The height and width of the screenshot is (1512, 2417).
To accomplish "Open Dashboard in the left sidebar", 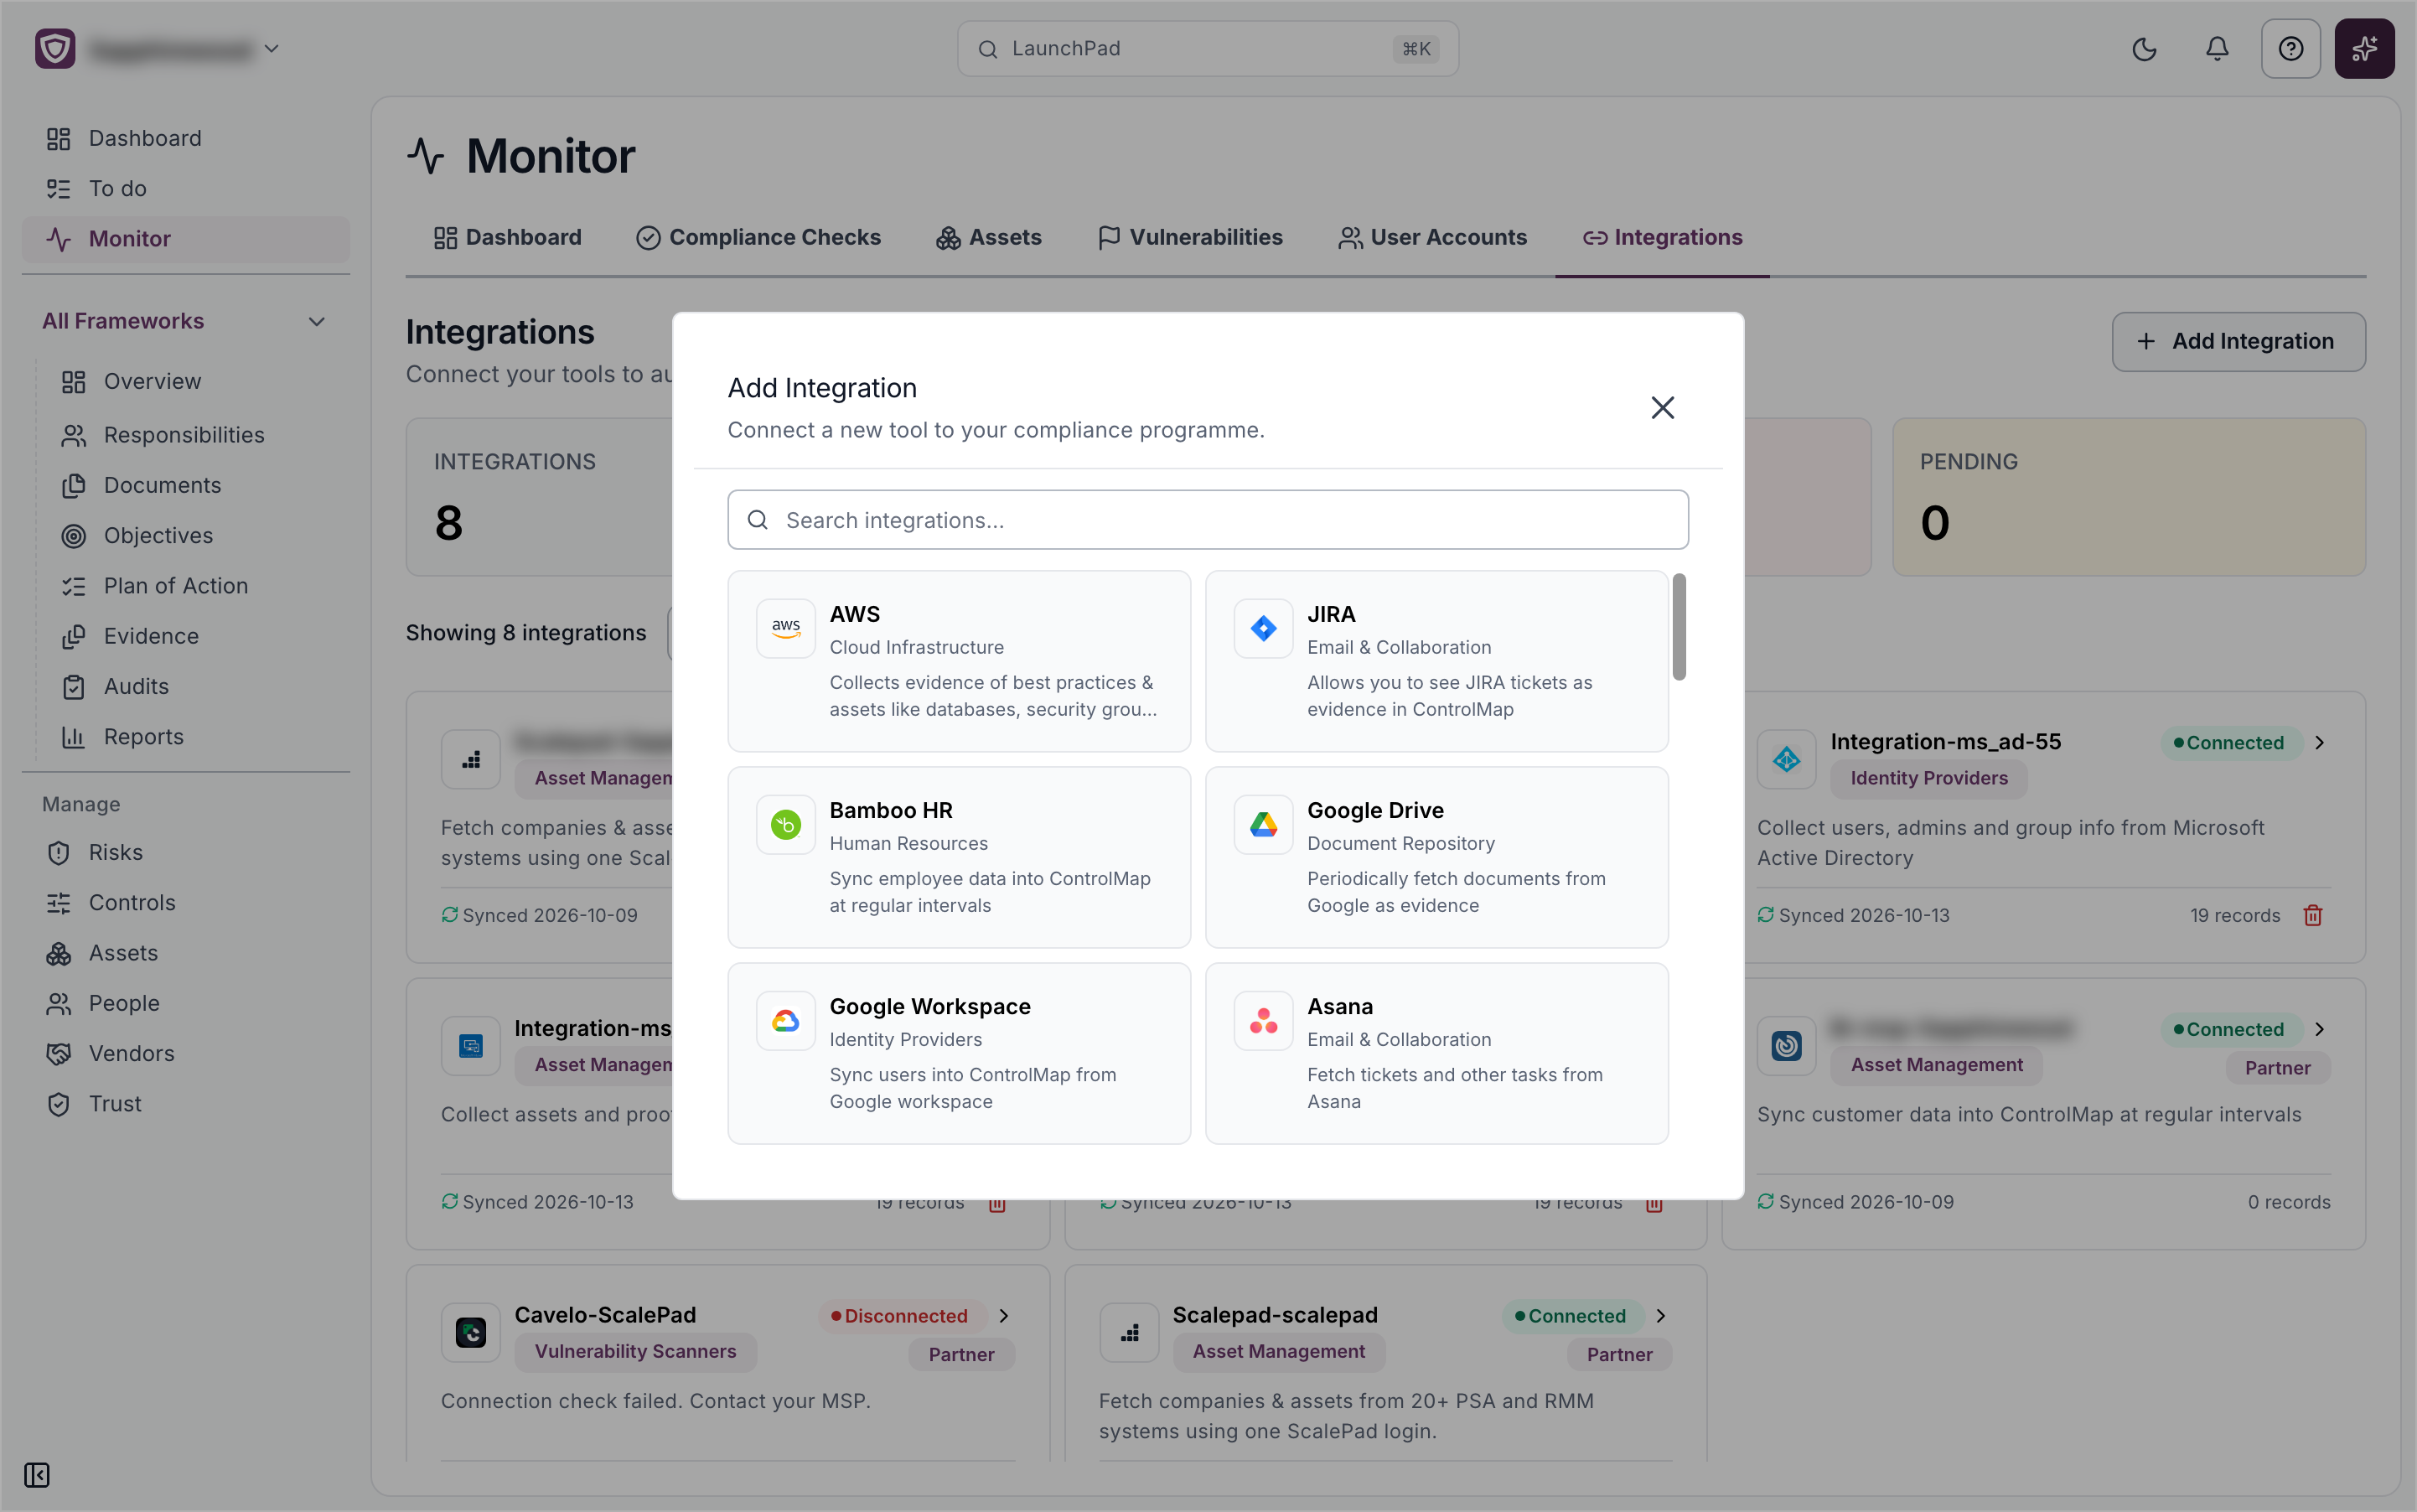I will click(x=186, y=138).
